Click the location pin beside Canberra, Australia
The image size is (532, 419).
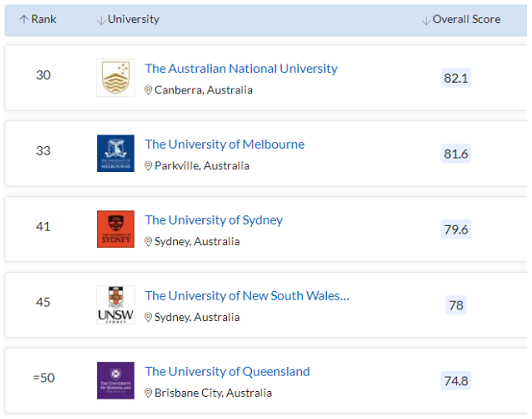point(148,90)
